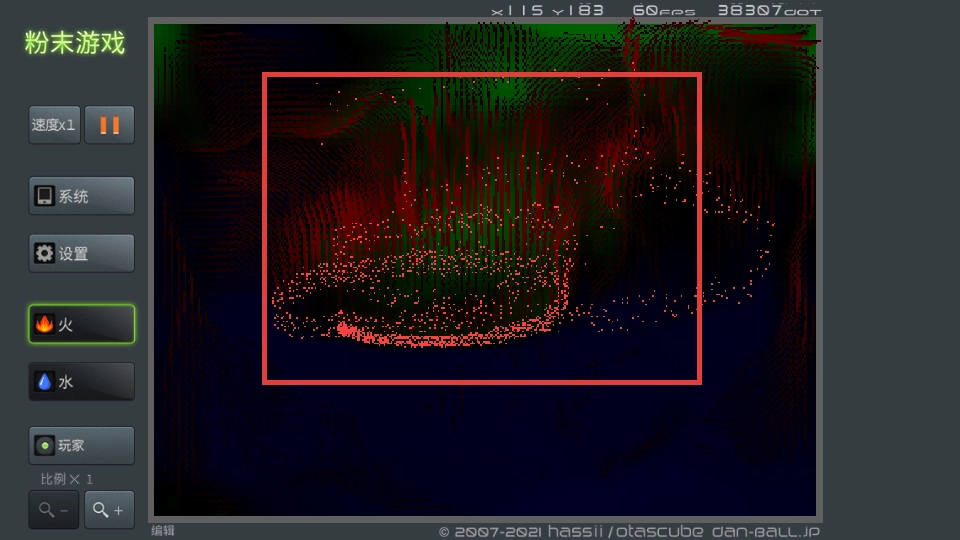Open the 设置 settings gear button

tap(81, 253)
